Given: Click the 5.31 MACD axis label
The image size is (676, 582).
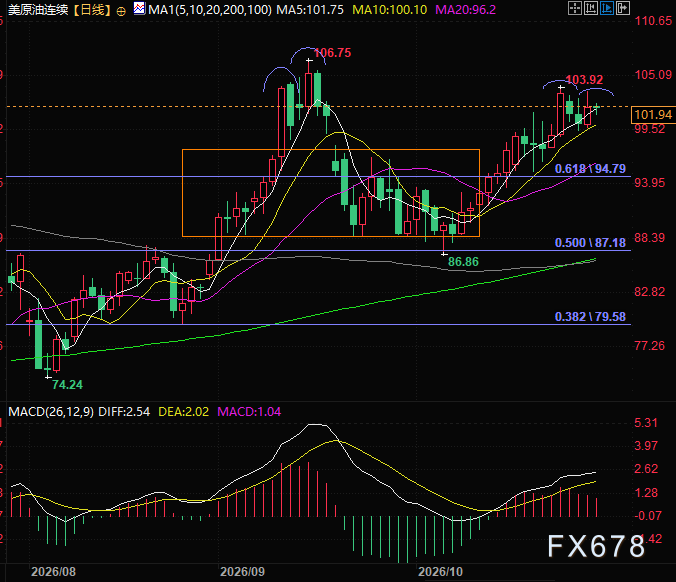Looking at the screenshot, I should click(x=646, y=423).
